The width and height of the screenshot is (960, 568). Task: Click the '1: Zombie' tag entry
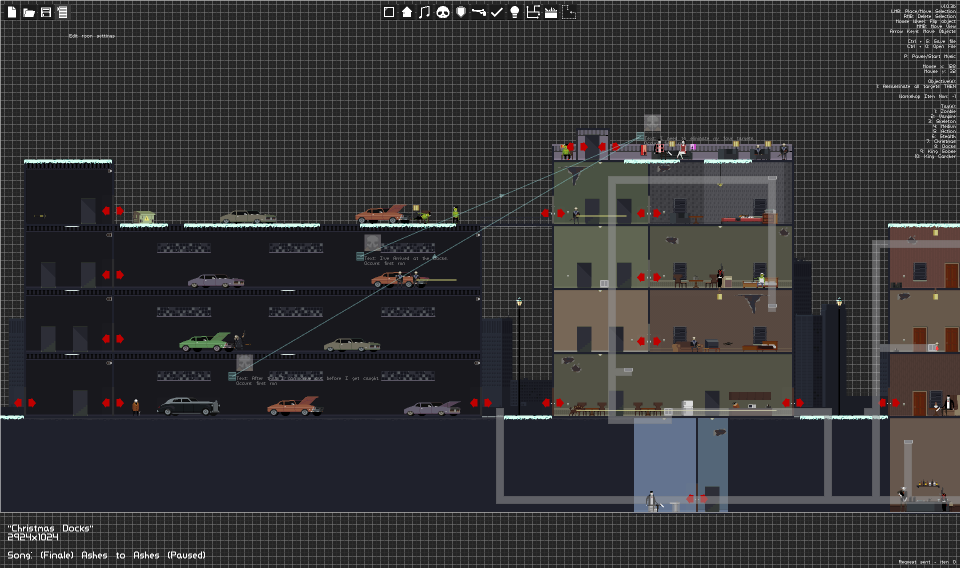pyautogui.click(x=945, y=111)
